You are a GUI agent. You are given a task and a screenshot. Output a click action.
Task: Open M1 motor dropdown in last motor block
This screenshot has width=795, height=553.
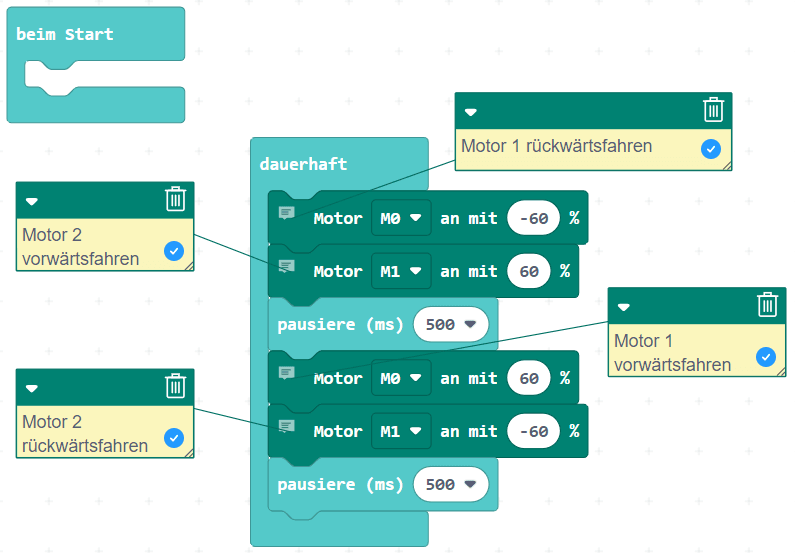tap(401, 431)
